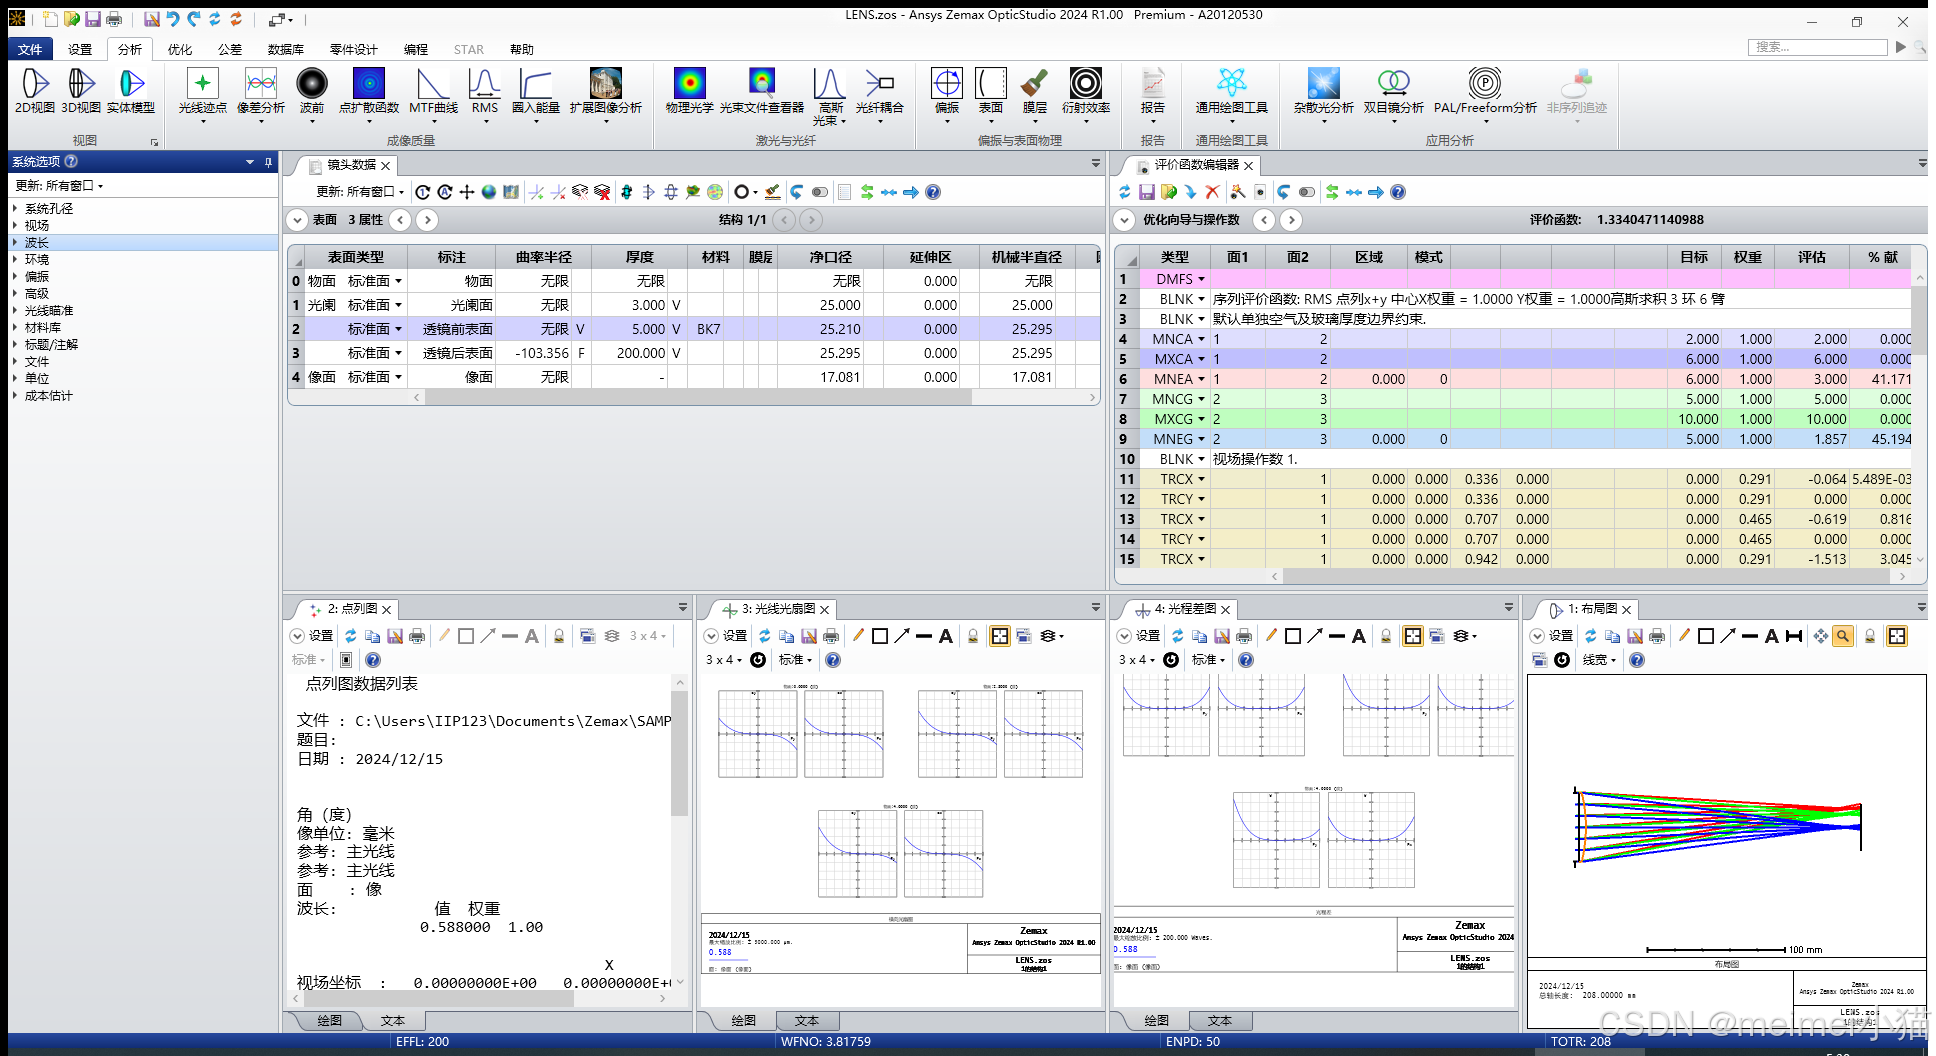Open 3 x 4 layout dropdown in 光线光扇图
This screenshot has width=1936, height=1056.
point(725,660)
